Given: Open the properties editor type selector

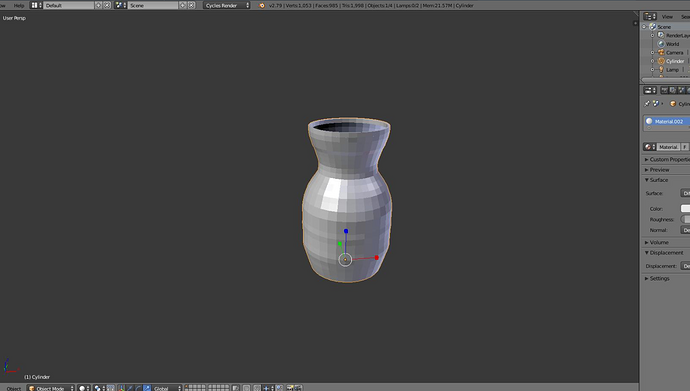Looking at the screenshot, I should (x=650, y=90).
